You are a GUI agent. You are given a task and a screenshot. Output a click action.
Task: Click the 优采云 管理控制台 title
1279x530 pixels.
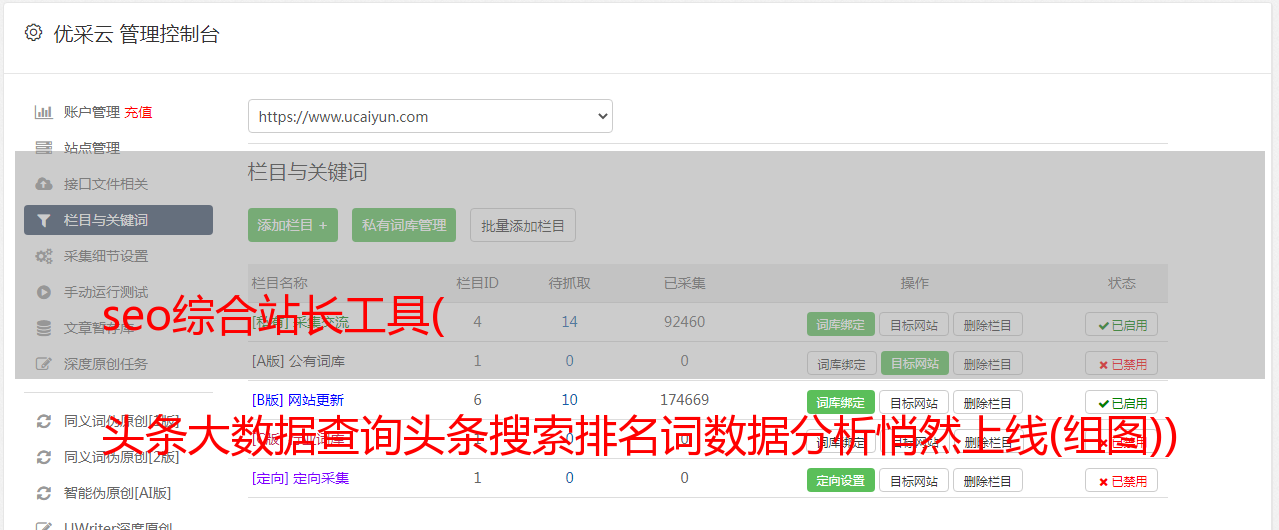[x=136, y=34]
